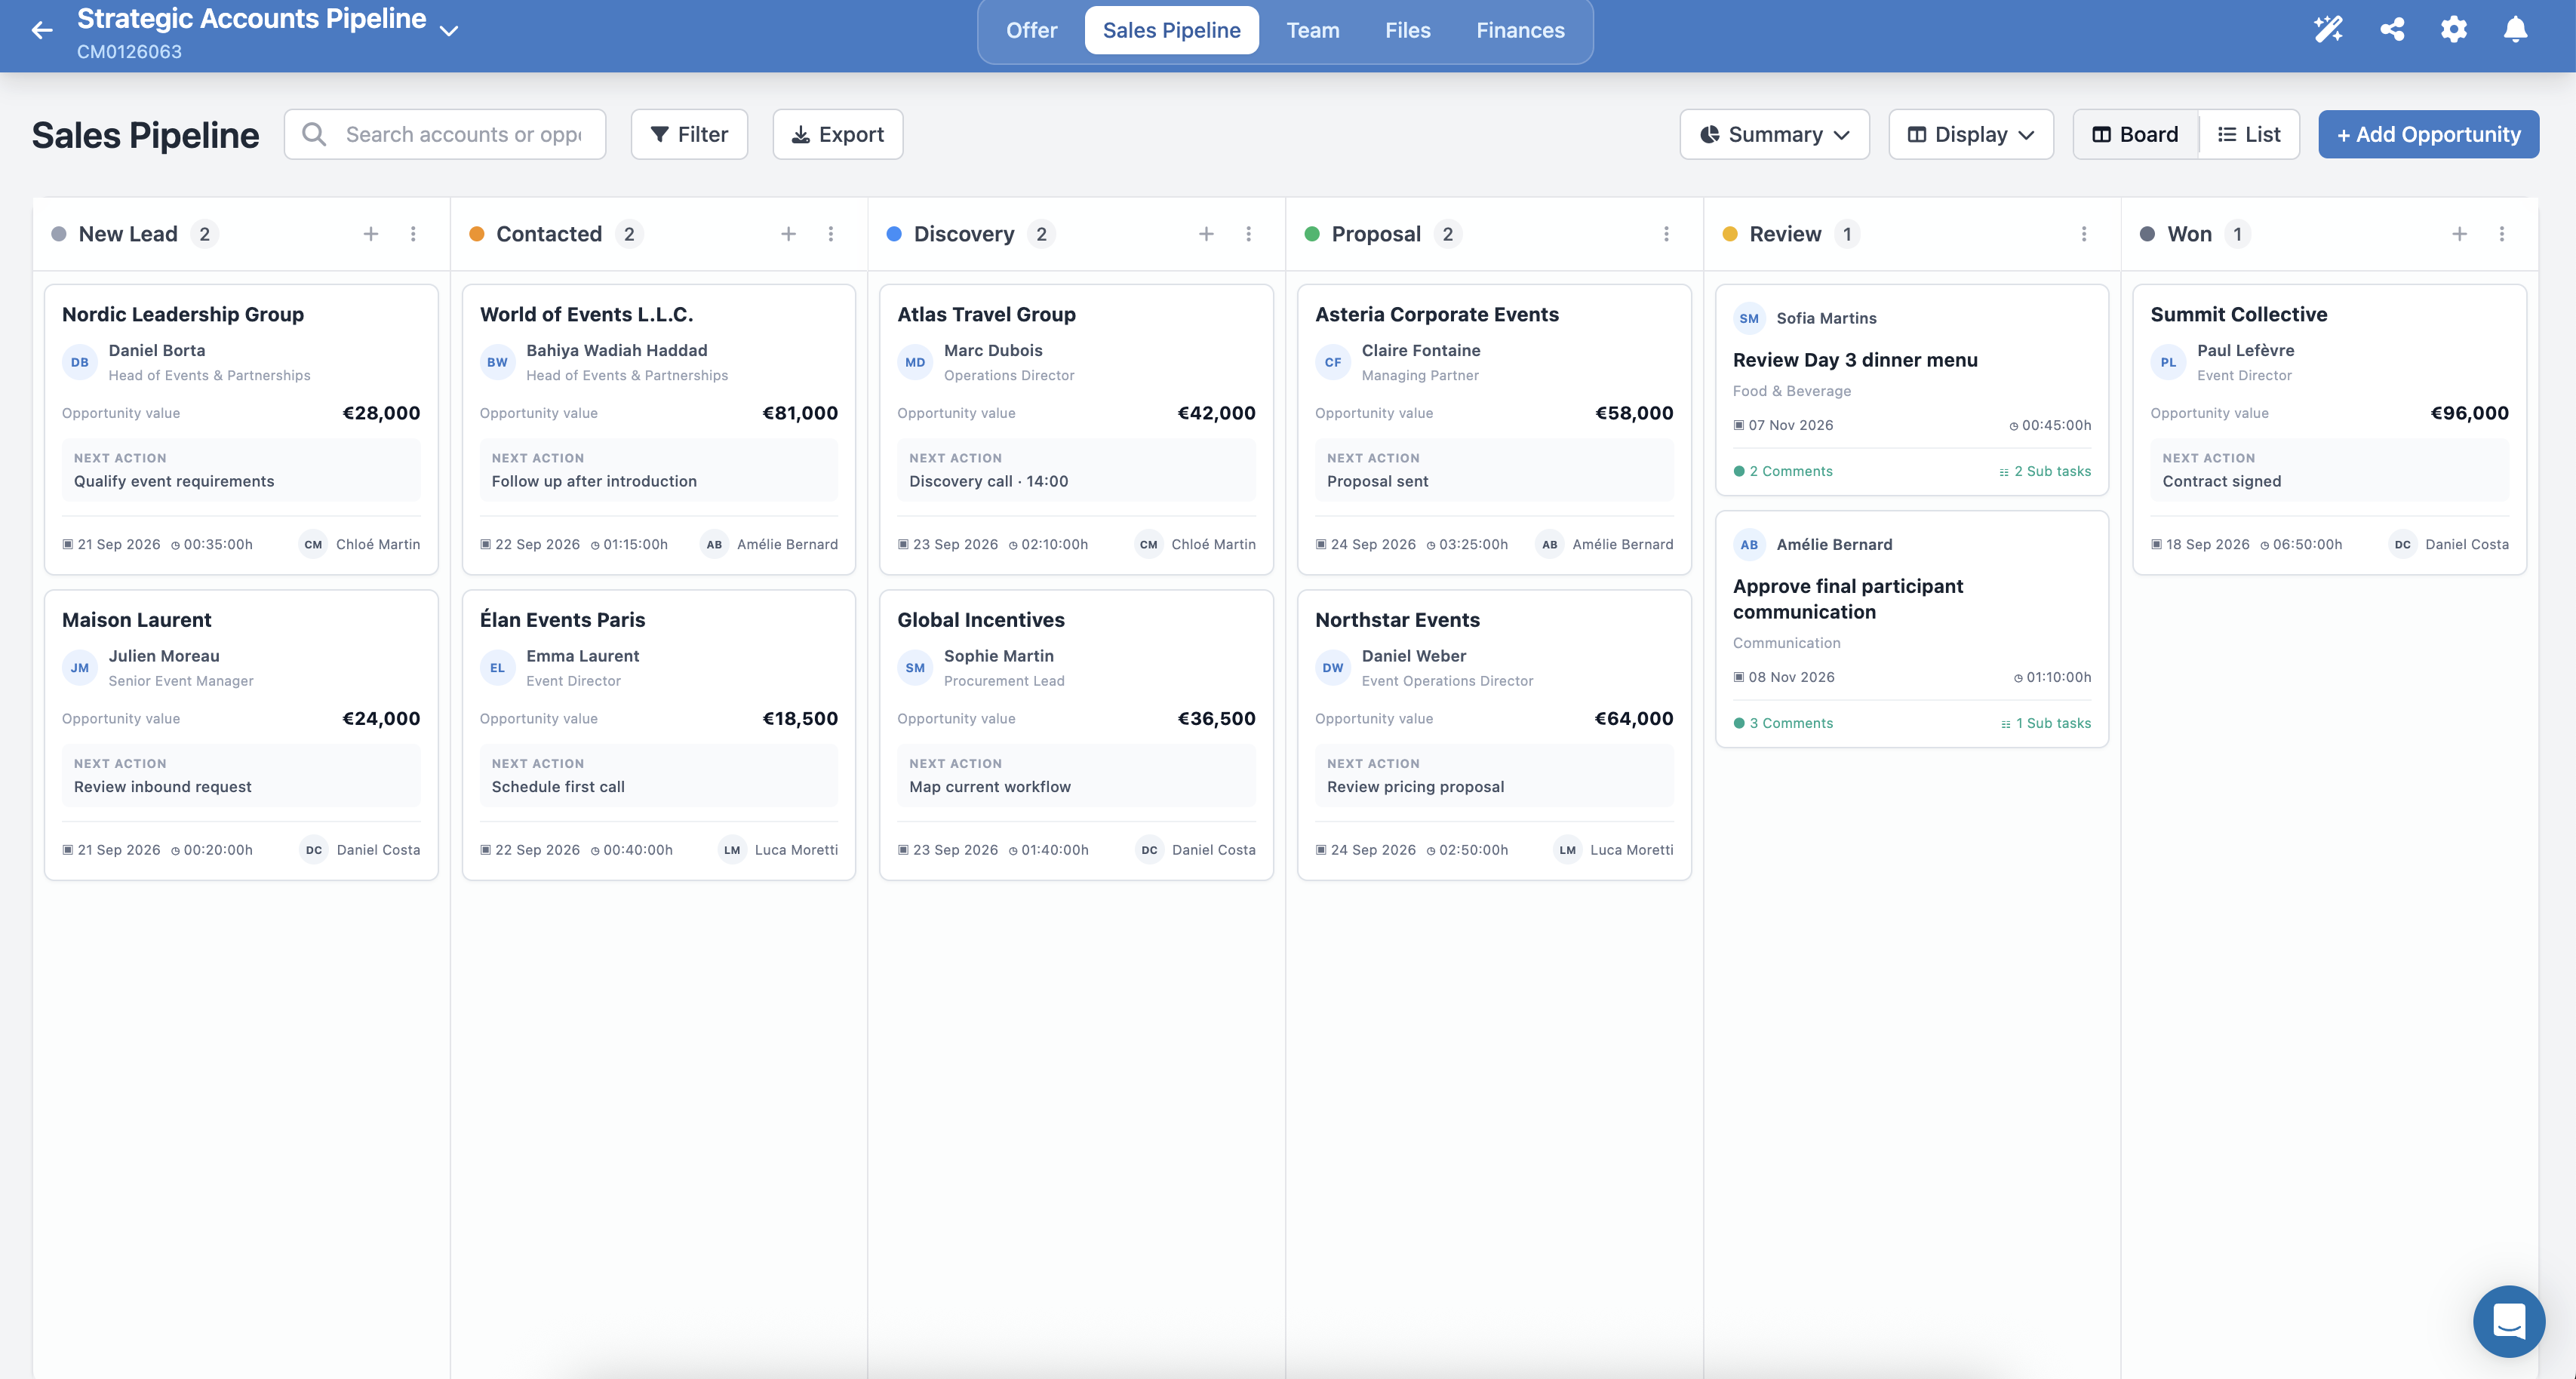
Task: Select Atlas Travel Group card title
Action: click(x=986, y=314)
